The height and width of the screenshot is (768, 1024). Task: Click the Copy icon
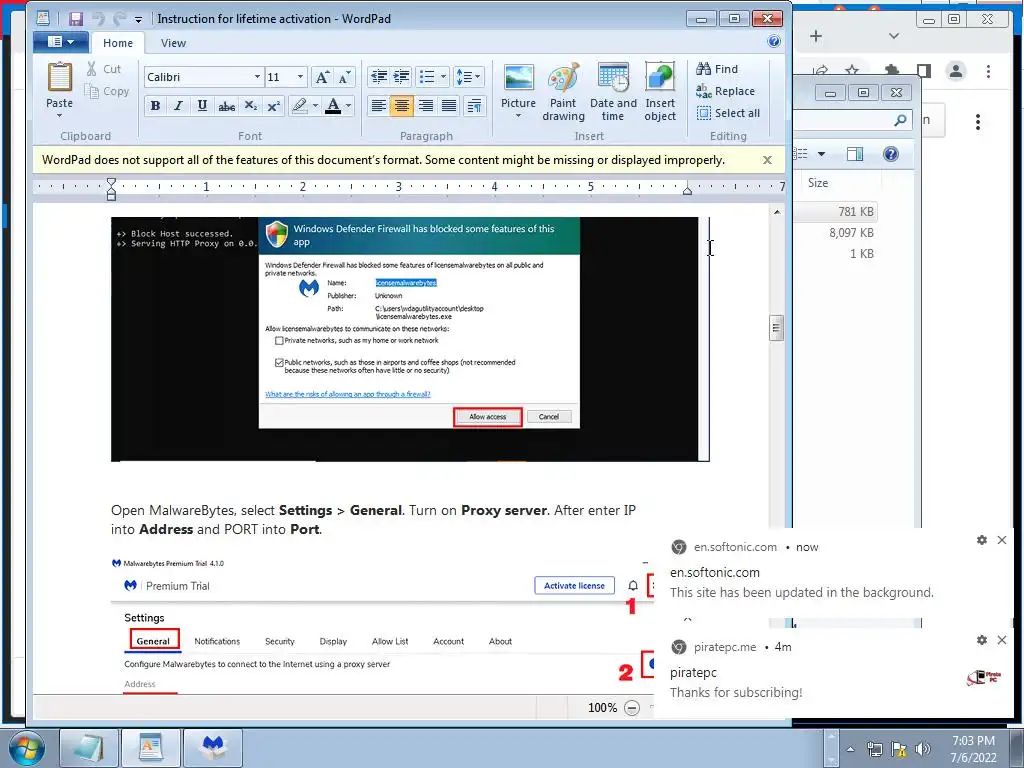click(92, 91)
